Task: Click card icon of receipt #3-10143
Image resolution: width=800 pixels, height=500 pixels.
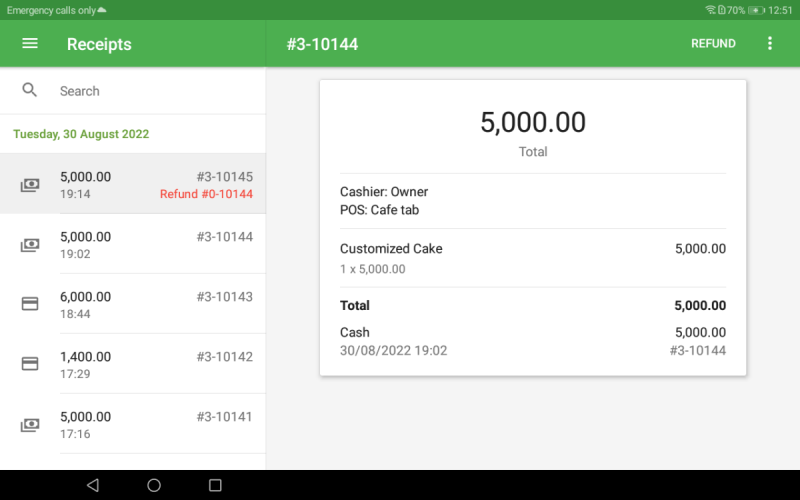Action: coord(30,304)
